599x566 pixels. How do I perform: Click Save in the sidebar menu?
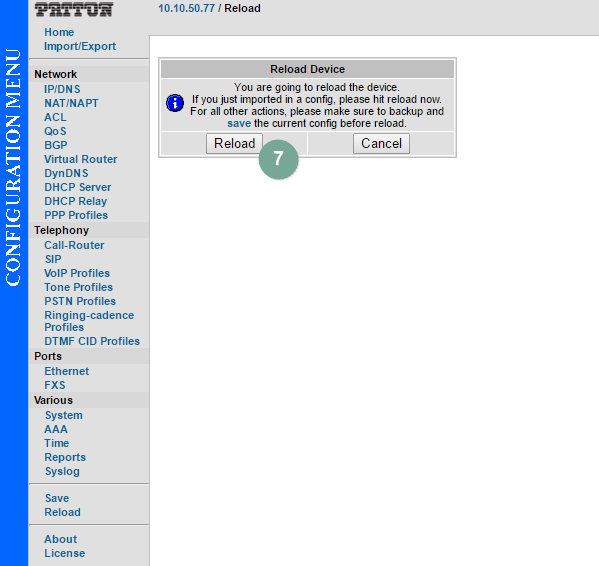tap(57, 498)
